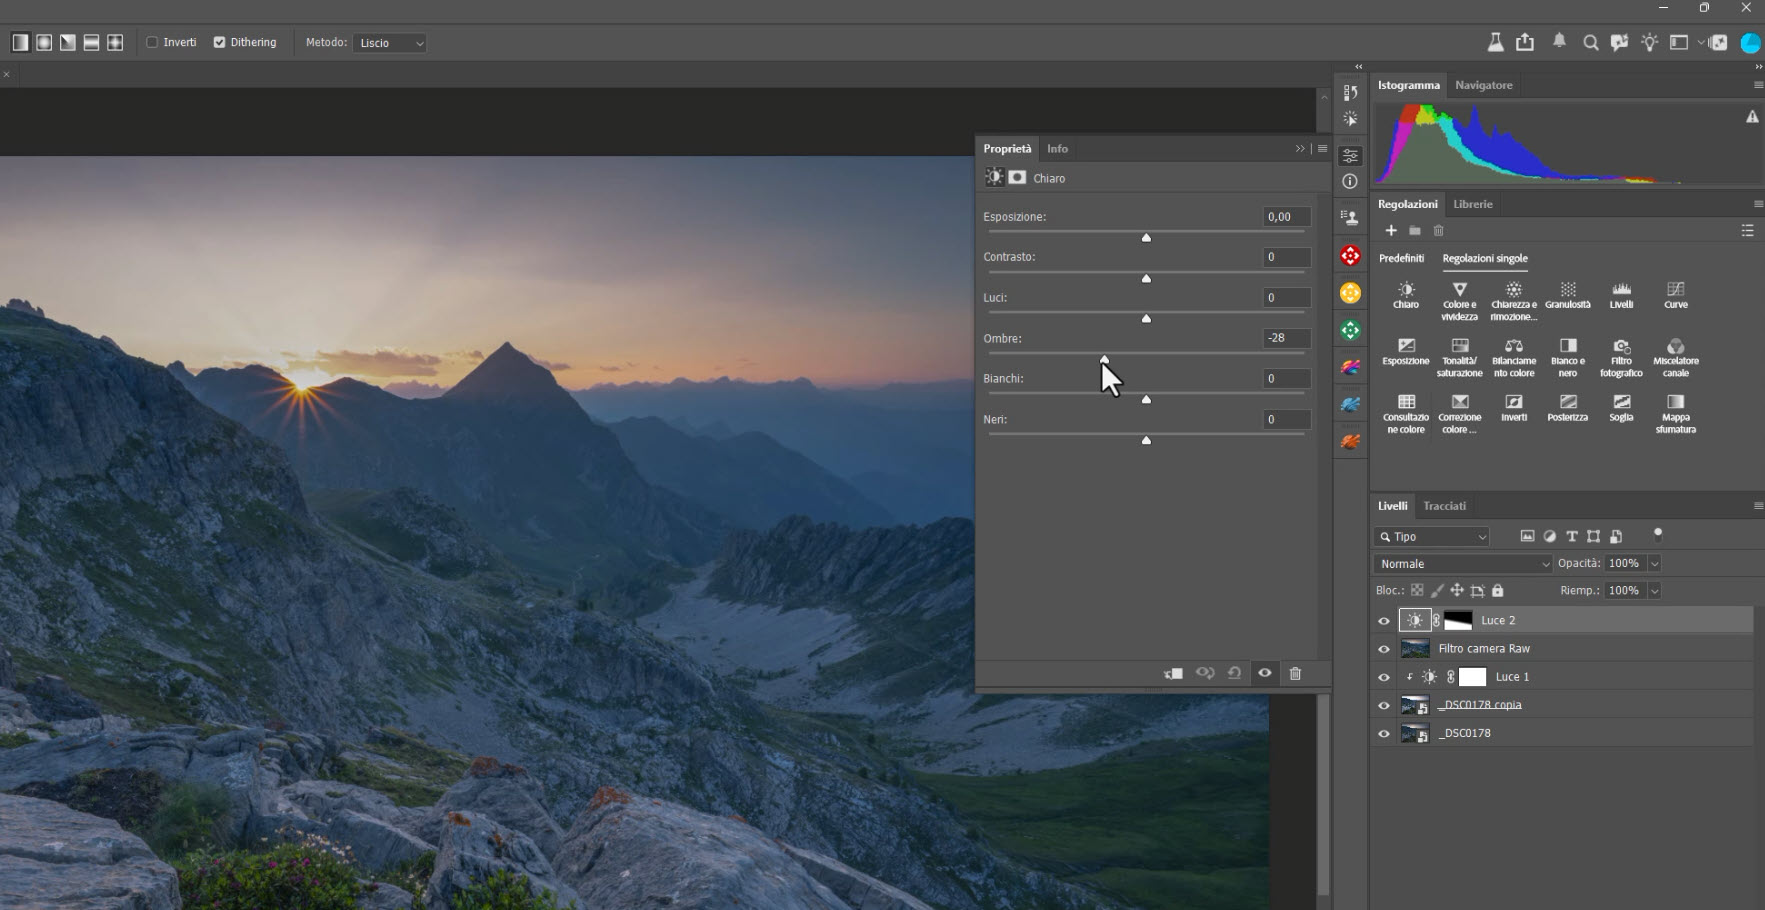Hide the Filtro camera Raw layer

point(1384,649)
